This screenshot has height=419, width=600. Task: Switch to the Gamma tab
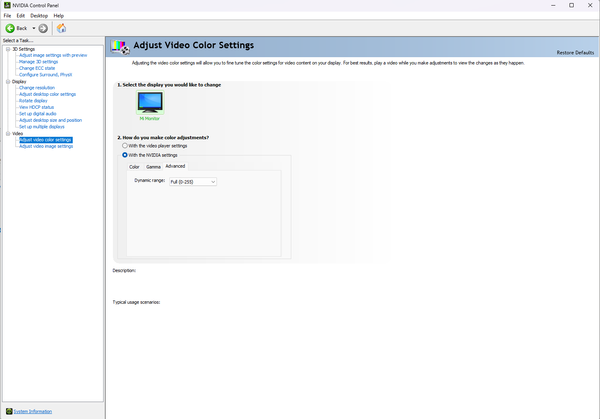153,166
